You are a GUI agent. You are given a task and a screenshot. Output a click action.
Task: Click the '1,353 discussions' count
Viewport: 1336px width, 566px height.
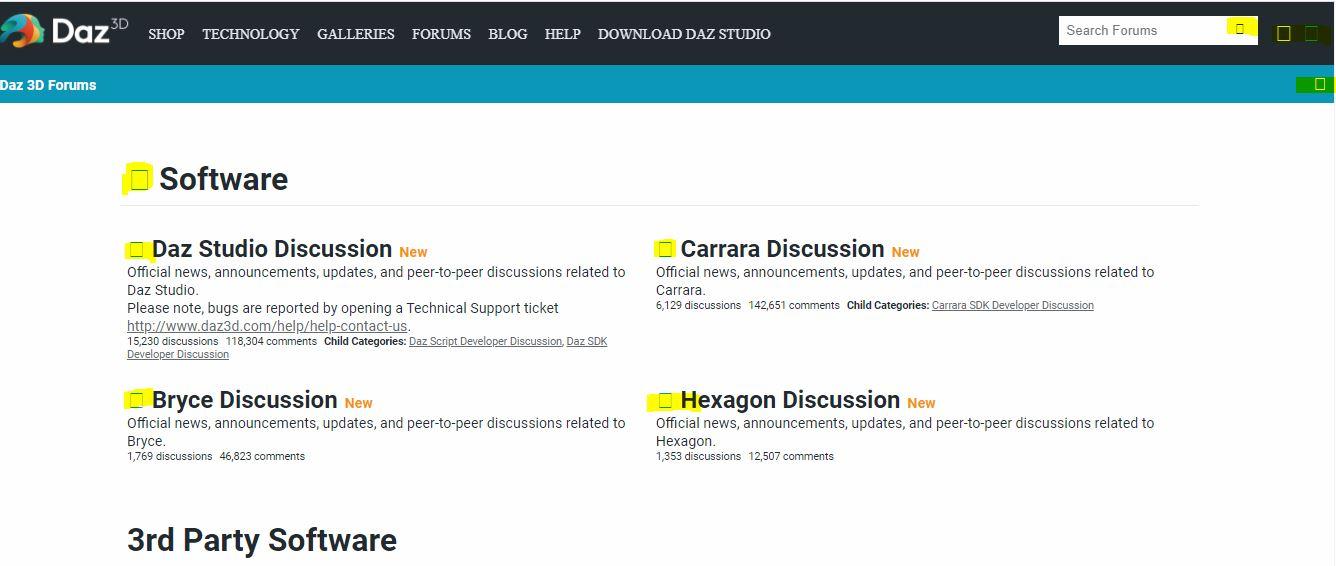pyautogui.click(x=698, y=457)
